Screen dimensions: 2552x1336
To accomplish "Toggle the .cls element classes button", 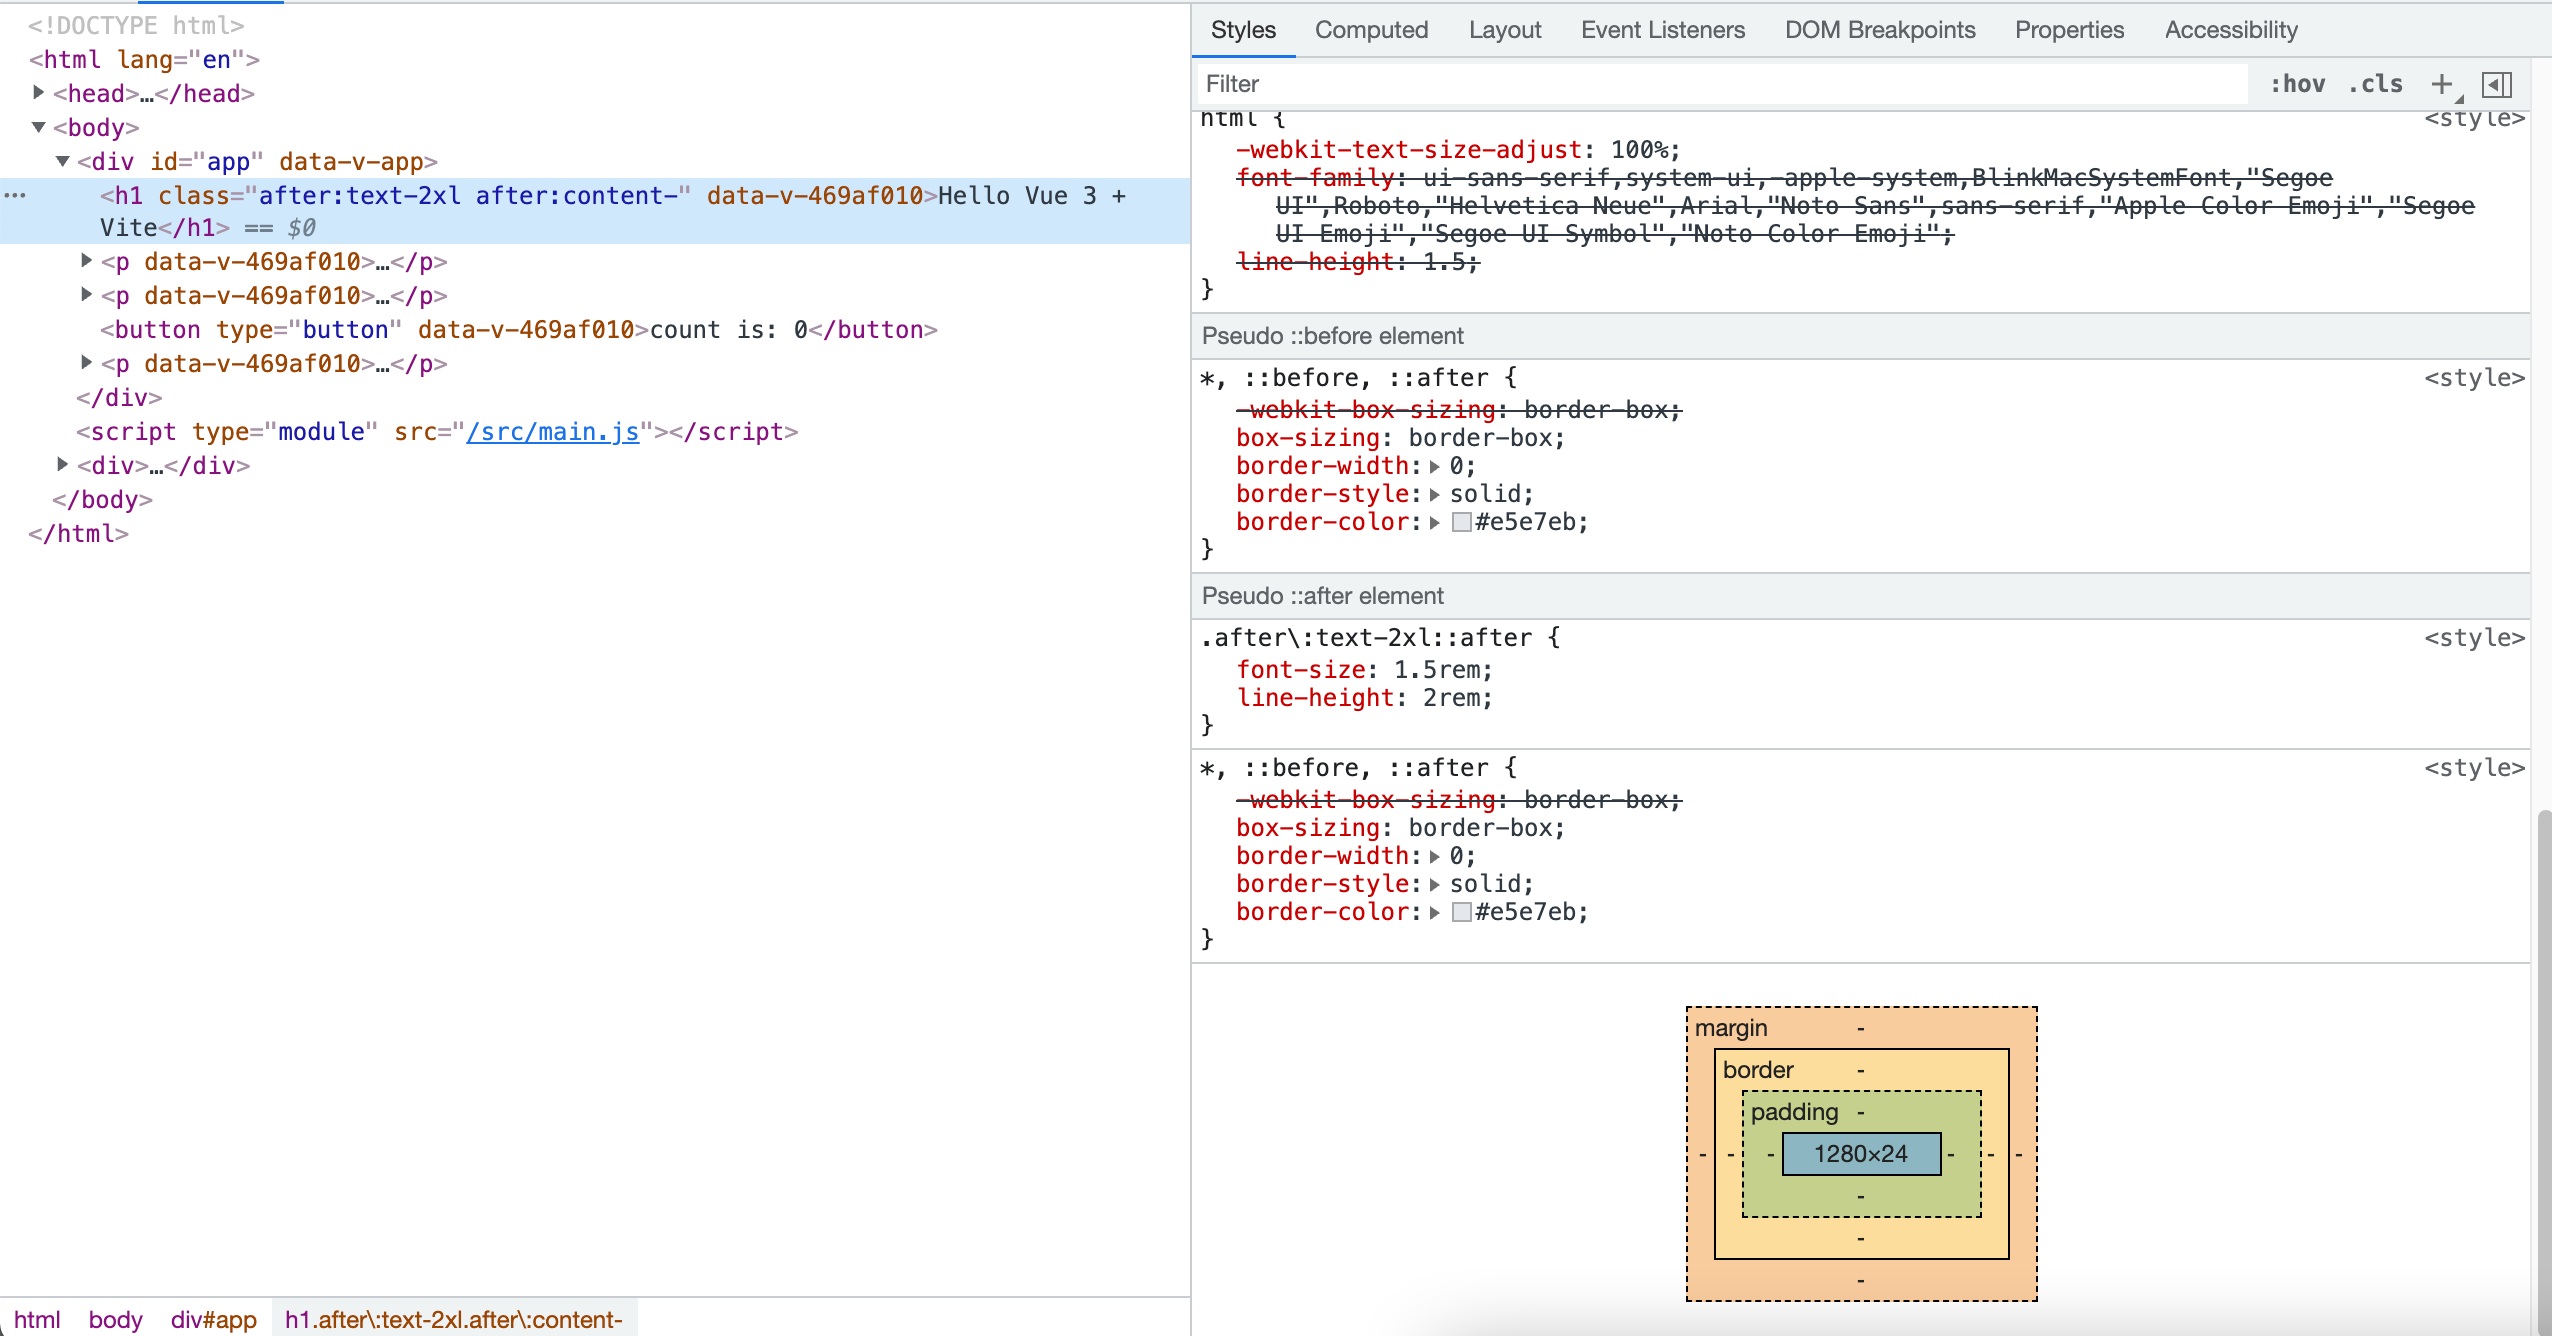I will (x=2376, y=84).
